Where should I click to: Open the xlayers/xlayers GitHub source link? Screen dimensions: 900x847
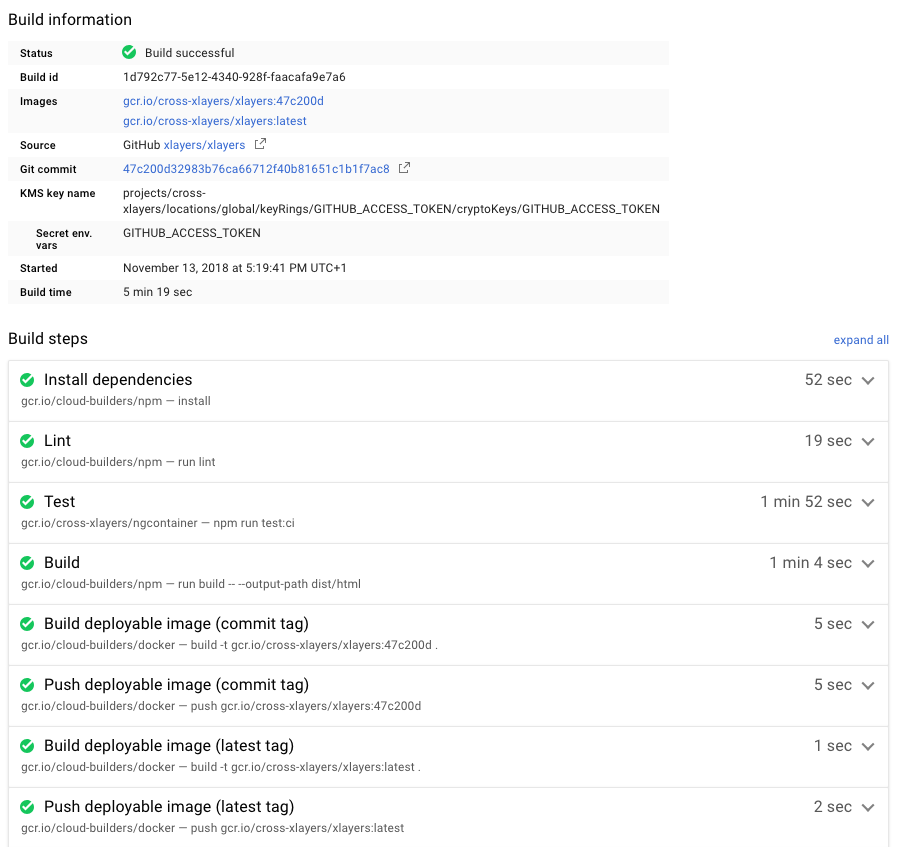click(204, 145)
